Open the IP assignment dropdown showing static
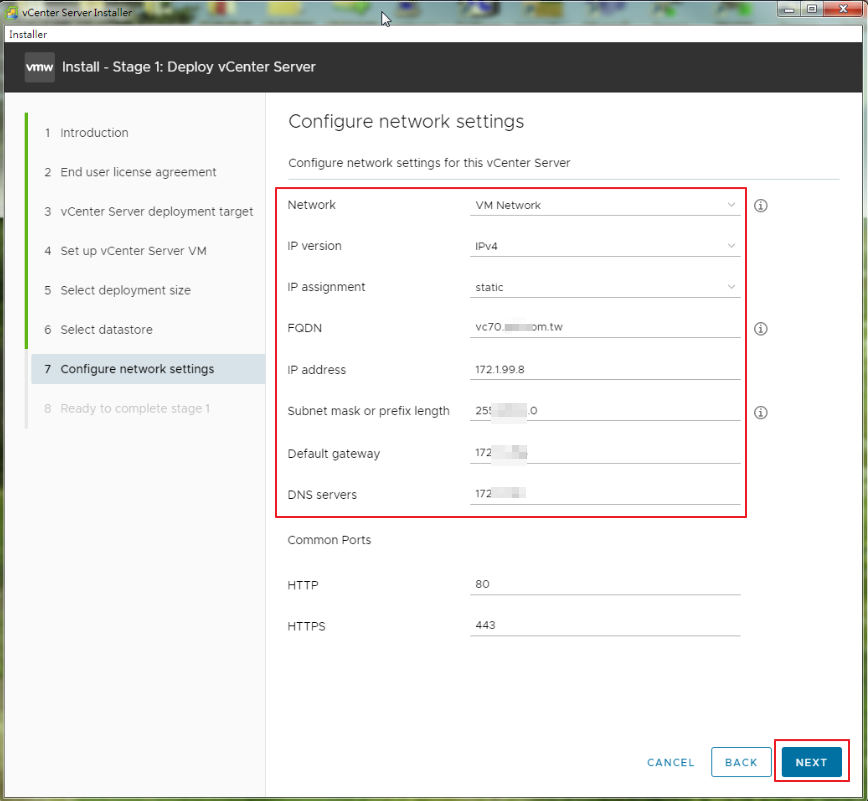Image resolution: width=868 pixels, height=801 pixels. (x=605, y=287)
